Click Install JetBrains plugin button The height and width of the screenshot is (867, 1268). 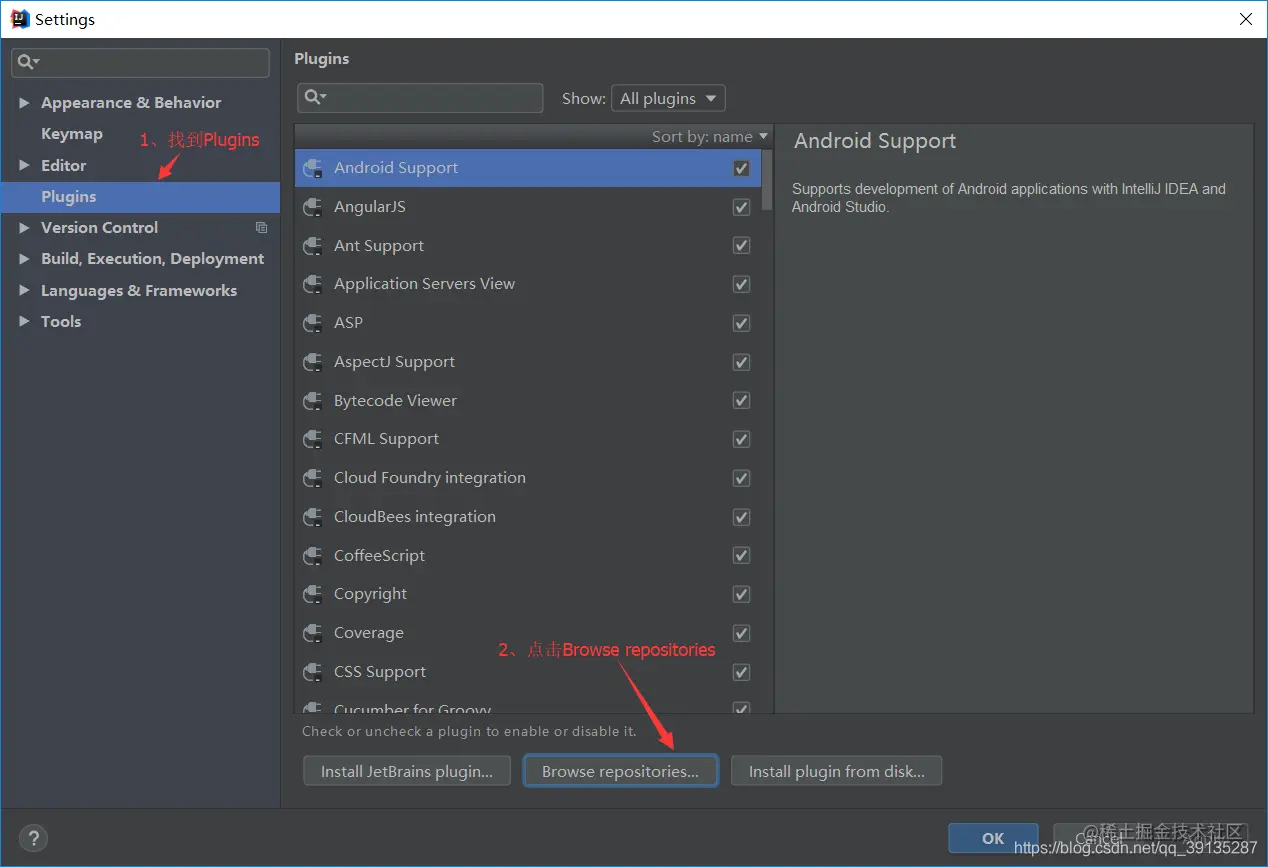(407, 771)
